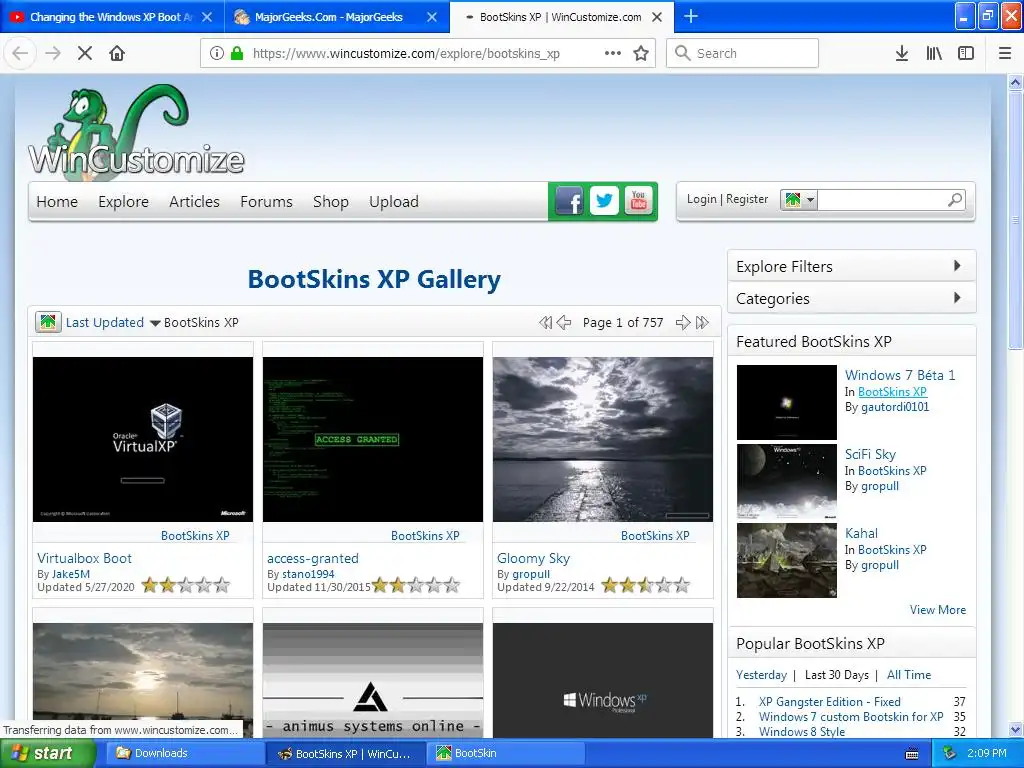The image size is (1024, 768).
Task: Open the page actions three-dot menu
Action: coord(613,53)
